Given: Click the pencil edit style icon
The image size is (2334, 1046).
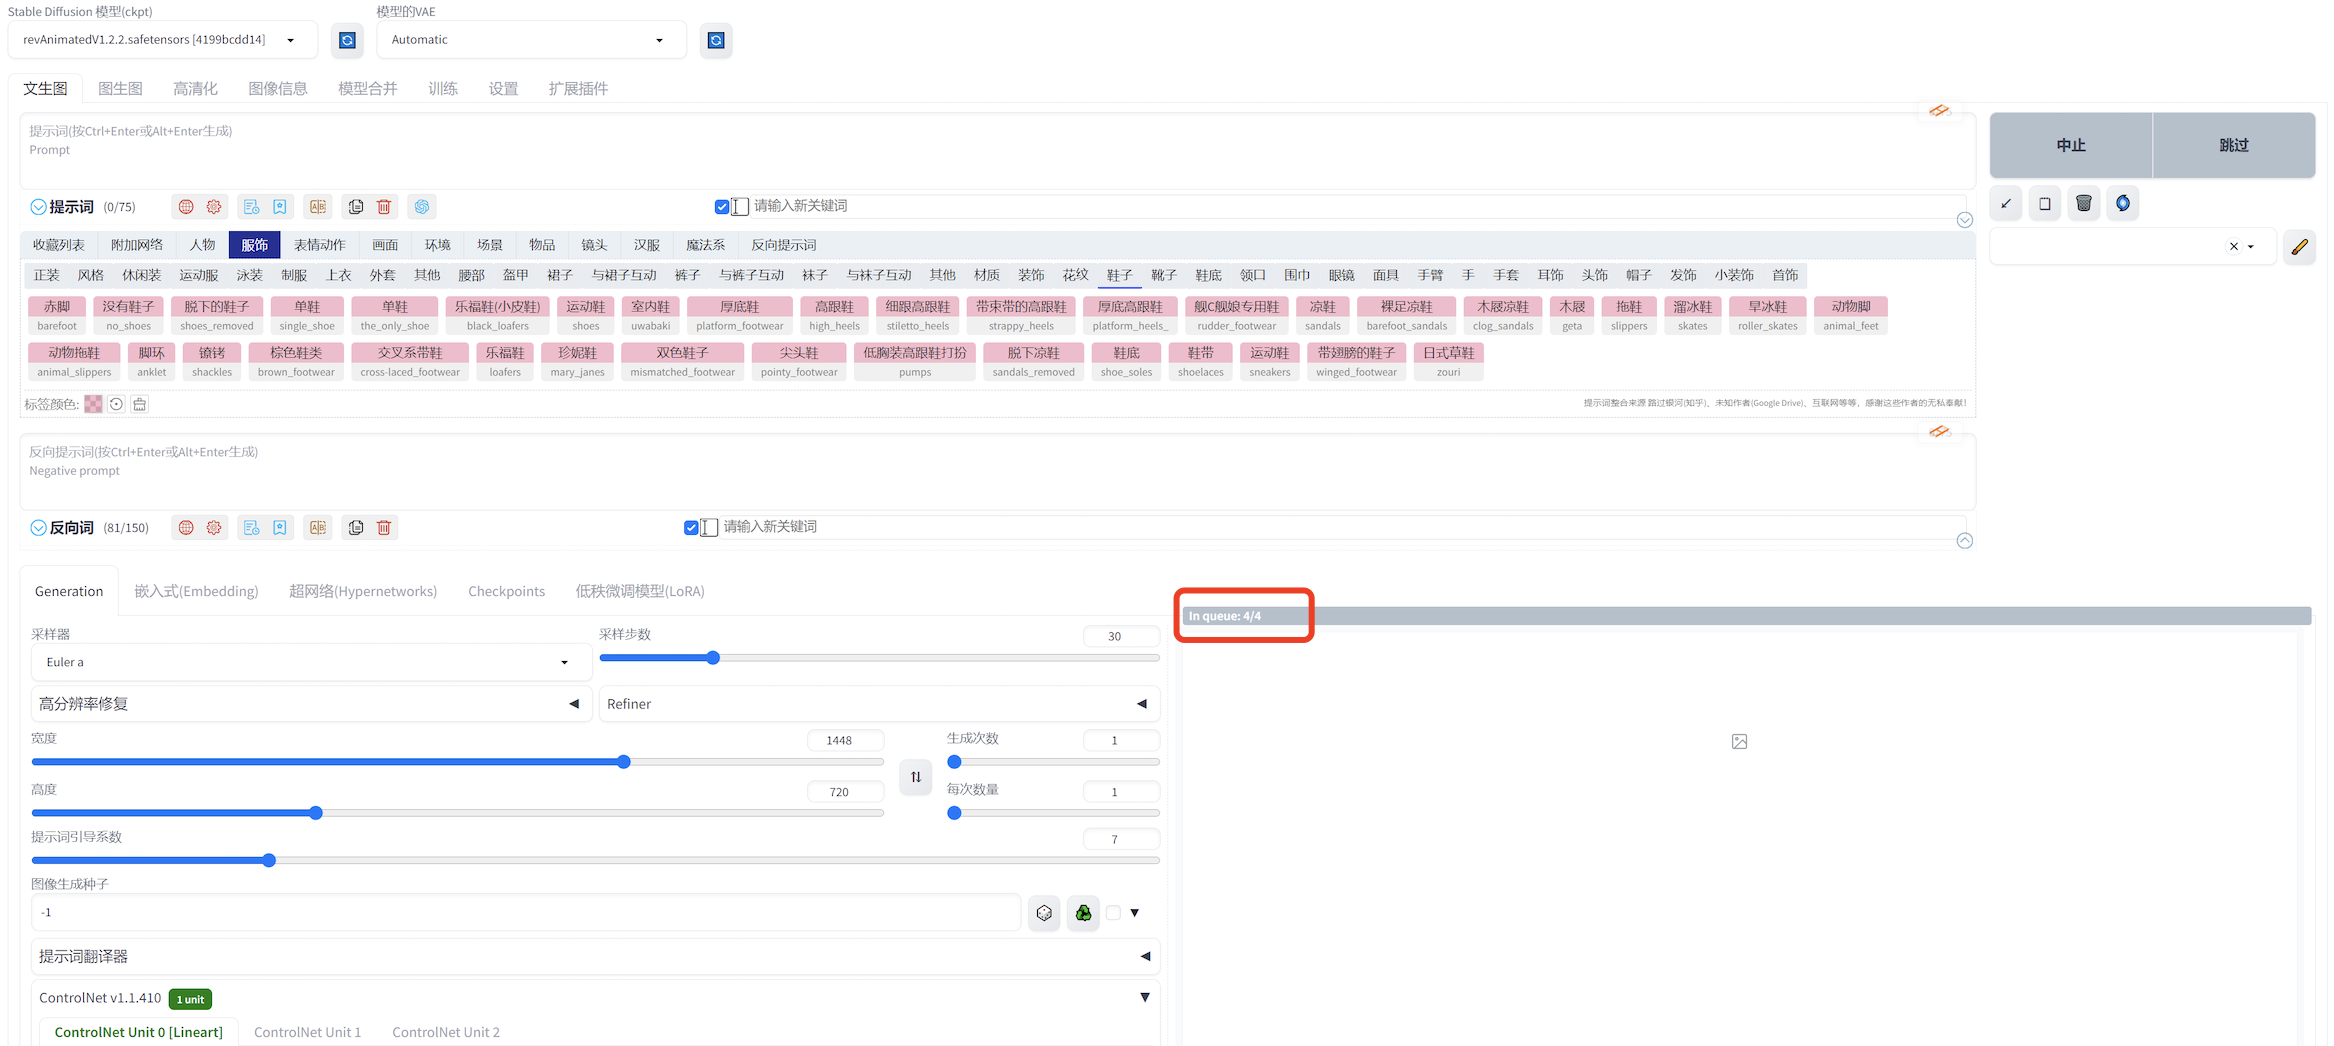Looking at the screenshot, I should (x=2300, y=246).
